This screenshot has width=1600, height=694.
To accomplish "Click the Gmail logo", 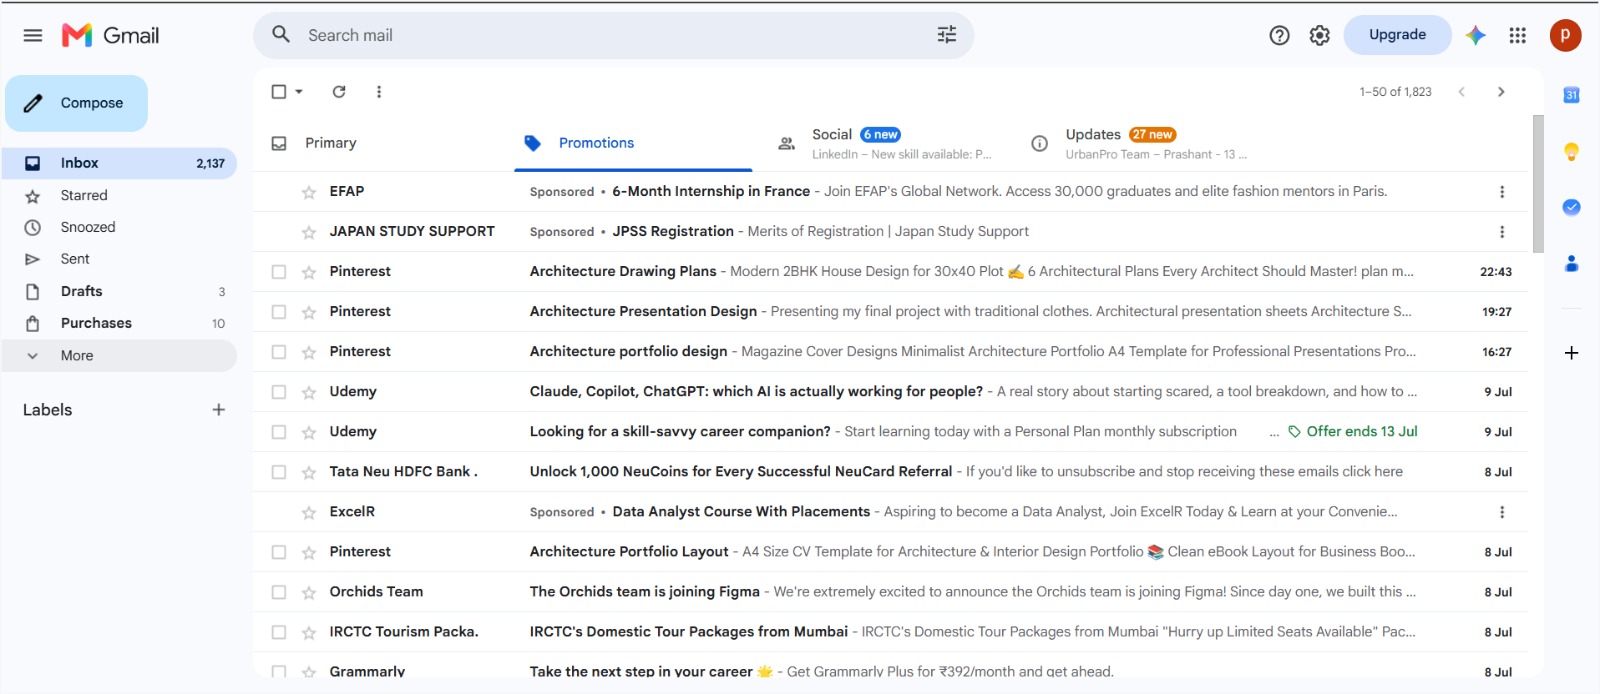I will tap(110, 35).
